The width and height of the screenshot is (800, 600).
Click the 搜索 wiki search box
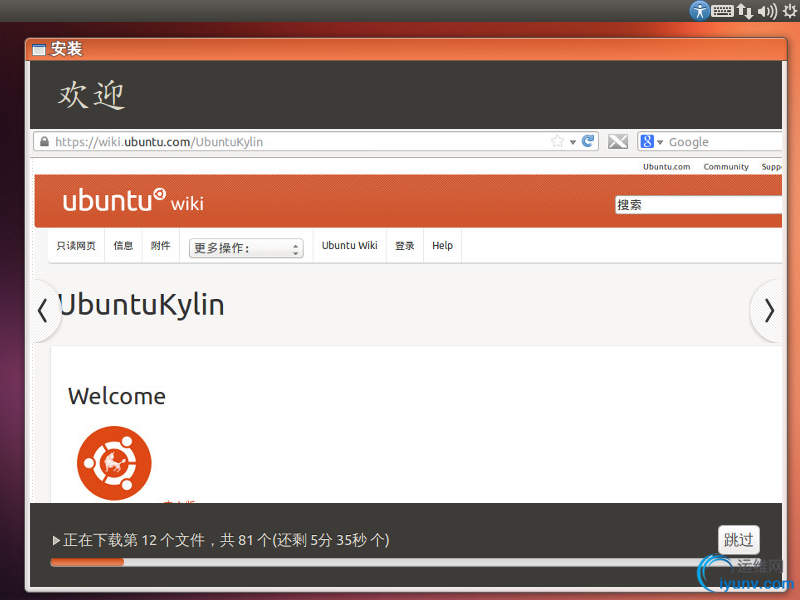coord(698,205)
